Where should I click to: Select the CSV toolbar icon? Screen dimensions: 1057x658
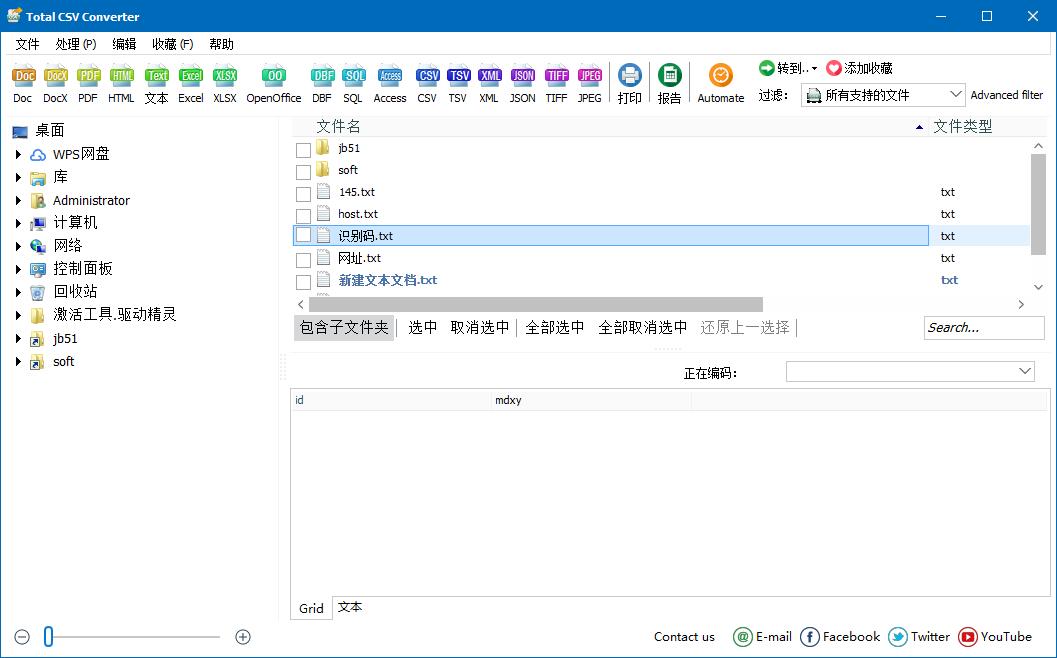[x=427, y=76]
